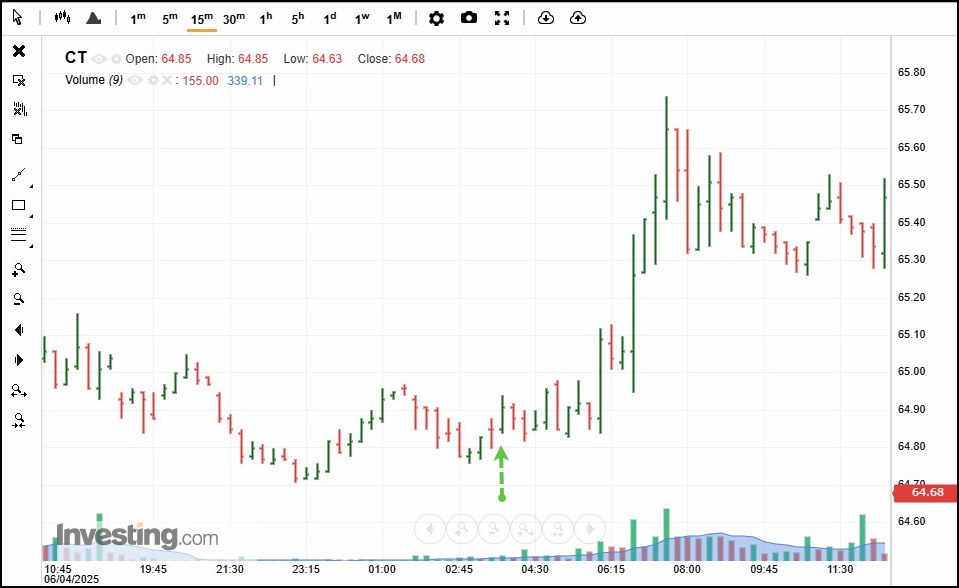This screenshot has height=588, width=959.
Task: Click the crosshair X cursor tool
Action: click(x=19, y=51)
